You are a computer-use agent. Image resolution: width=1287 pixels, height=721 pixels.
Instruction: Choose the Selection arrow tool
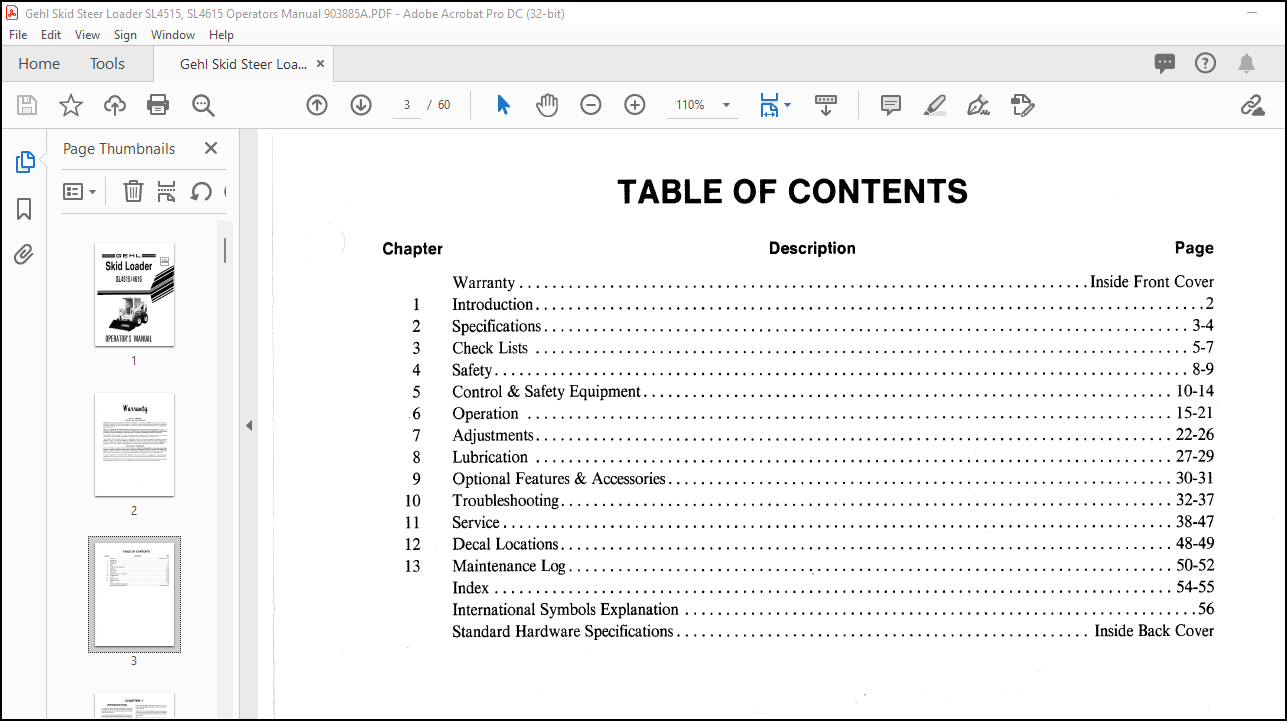pyautogui.click(x=503, y=105)
